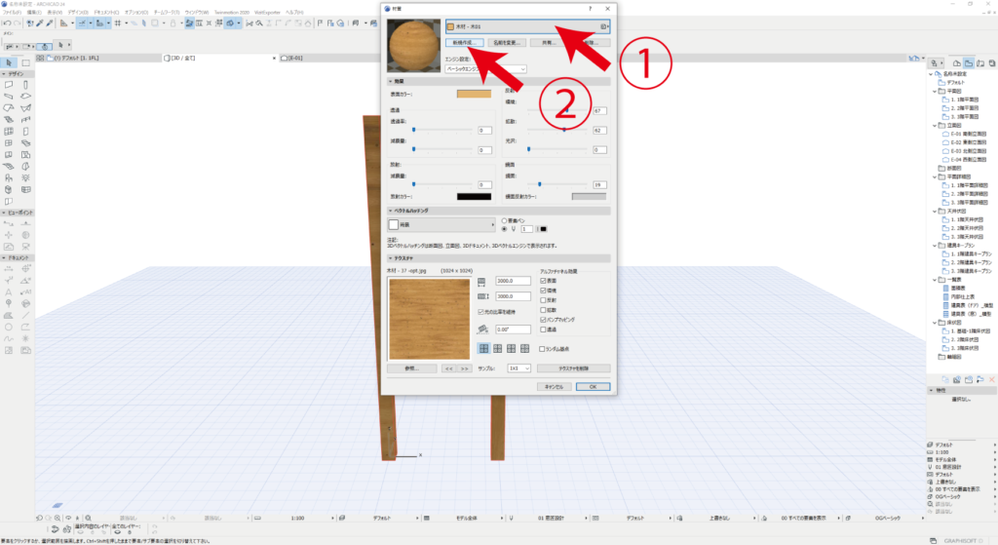Collapse the ベクトルハッチング section
The image size is (998, 545).
pos(391,211)
